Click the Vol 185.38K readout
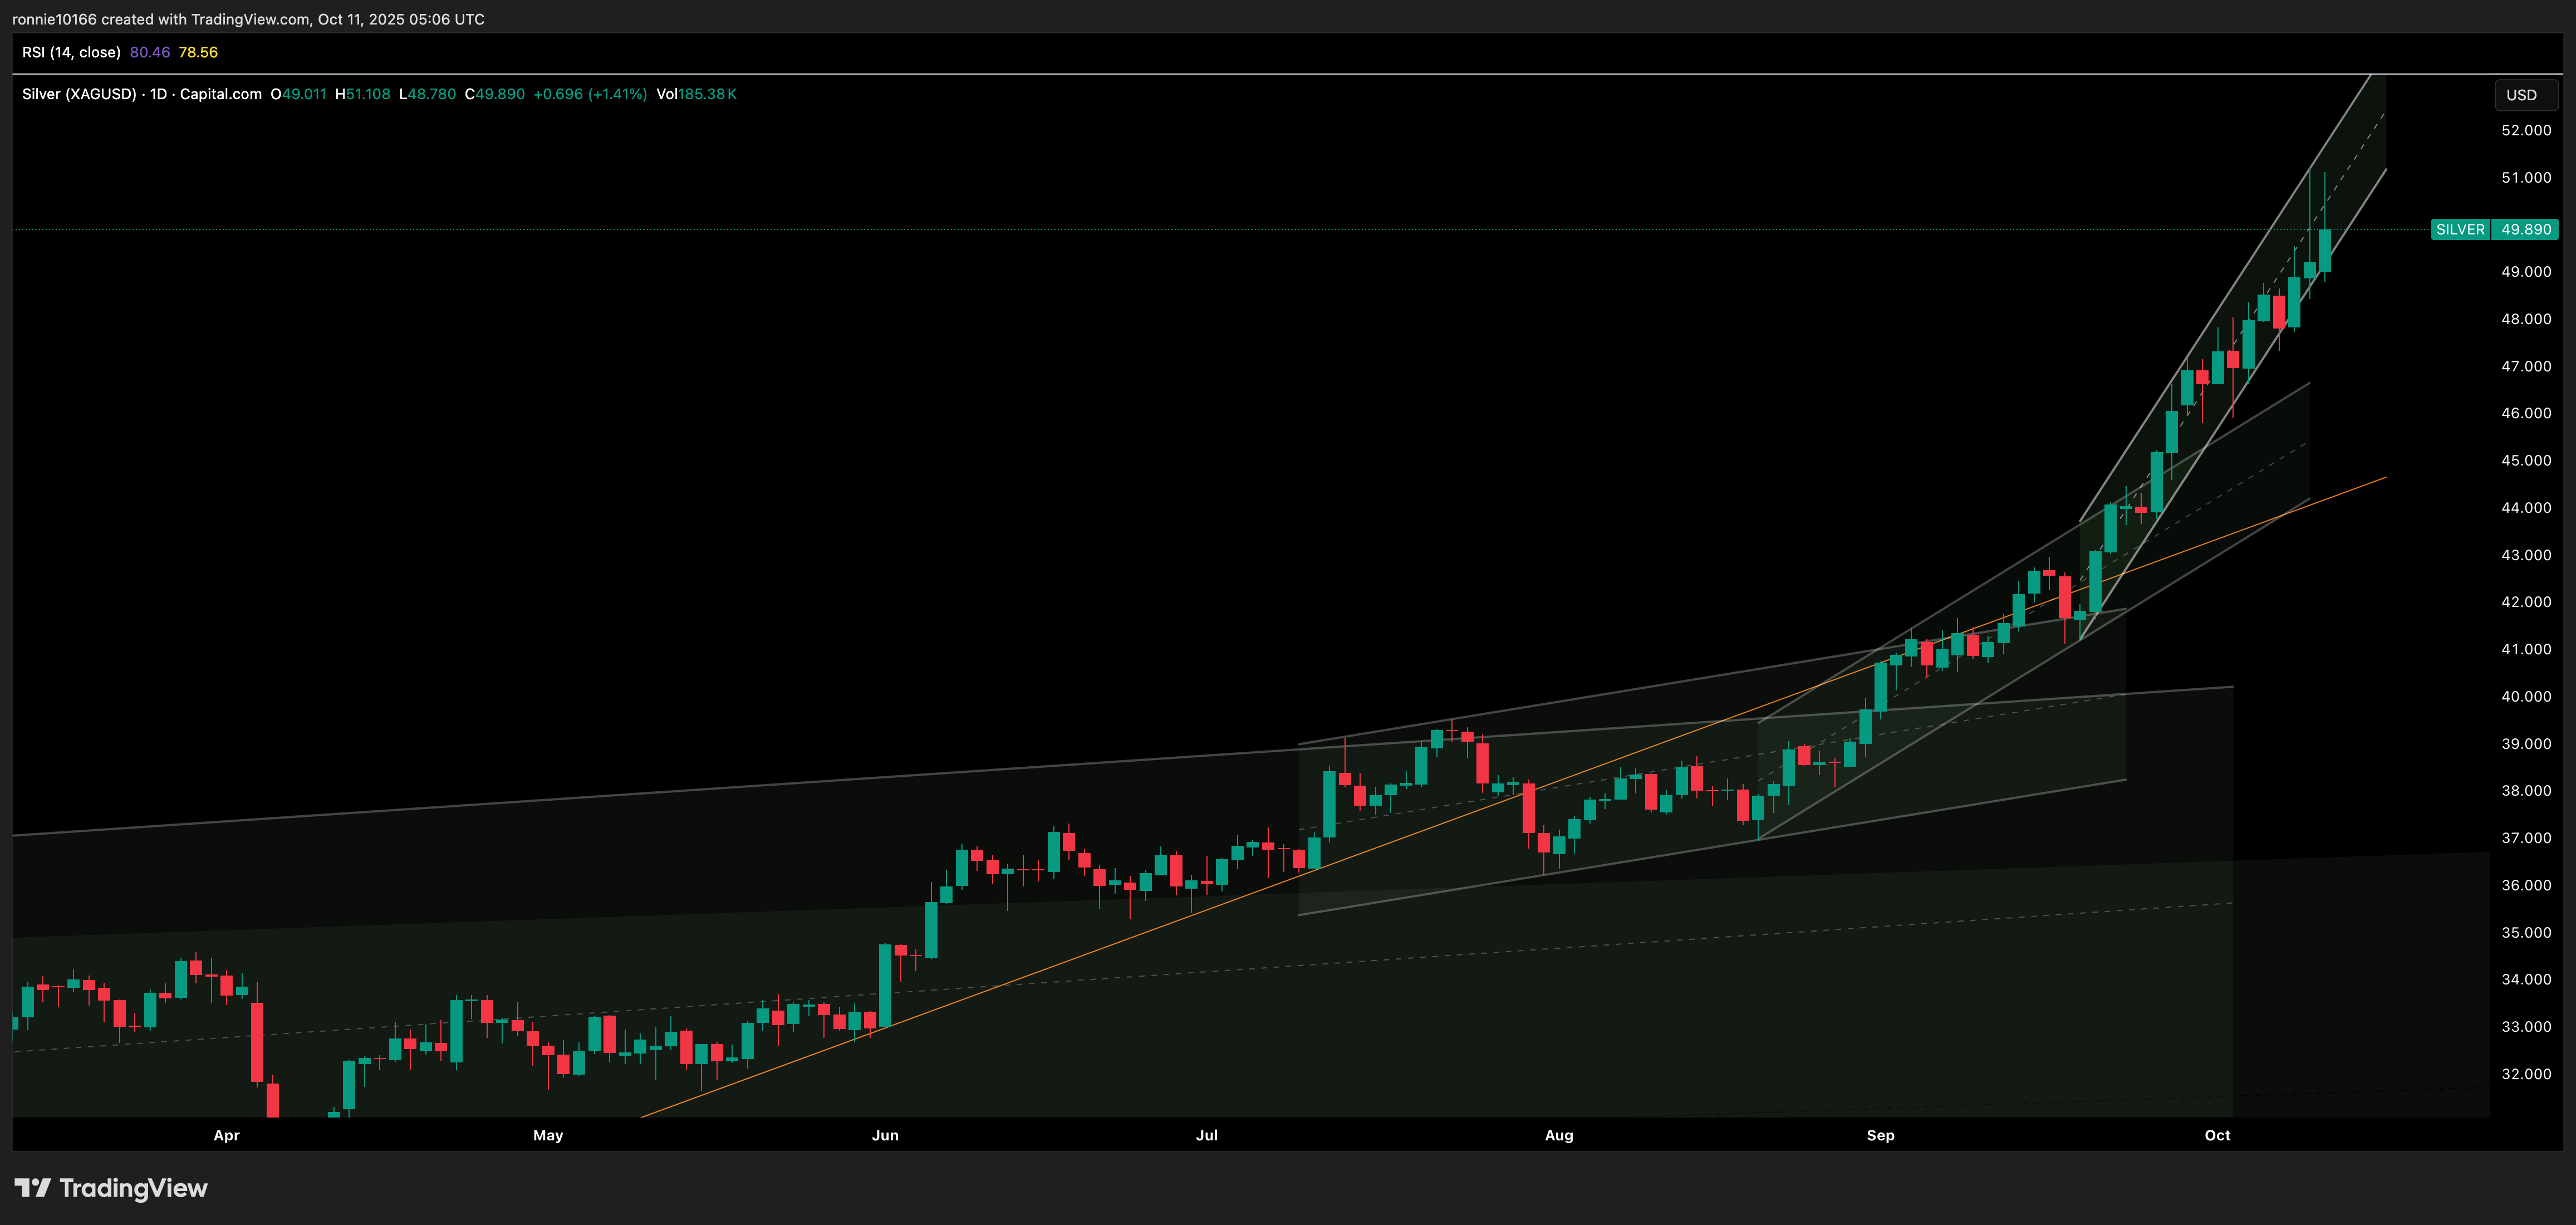Viewport: 2576px width, 1225px height. (696, 94)
